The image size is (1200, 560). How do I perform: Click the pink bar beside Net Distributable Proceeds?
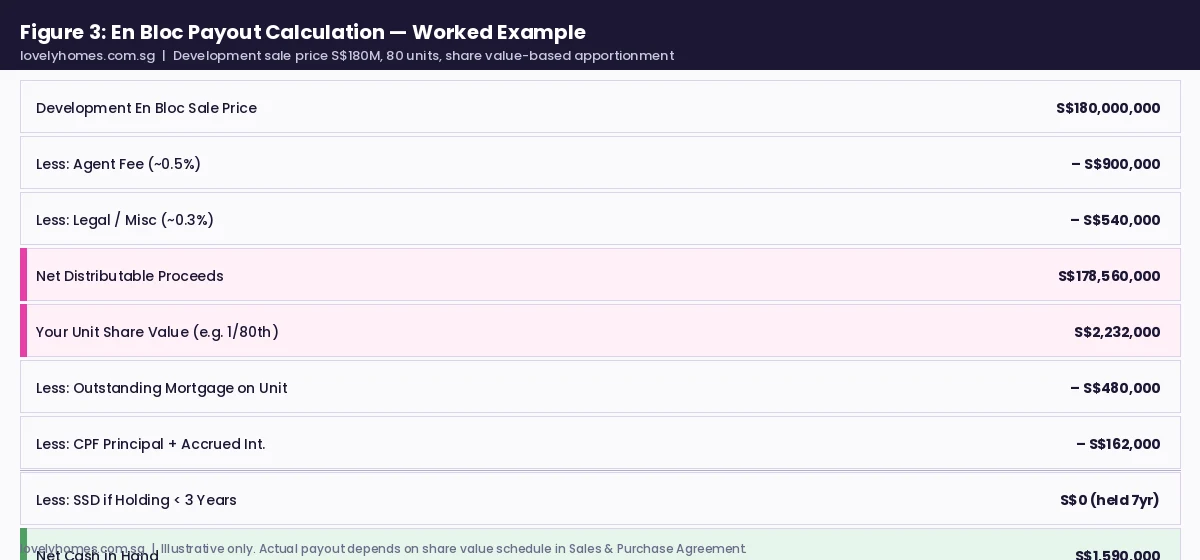(23, 275)
